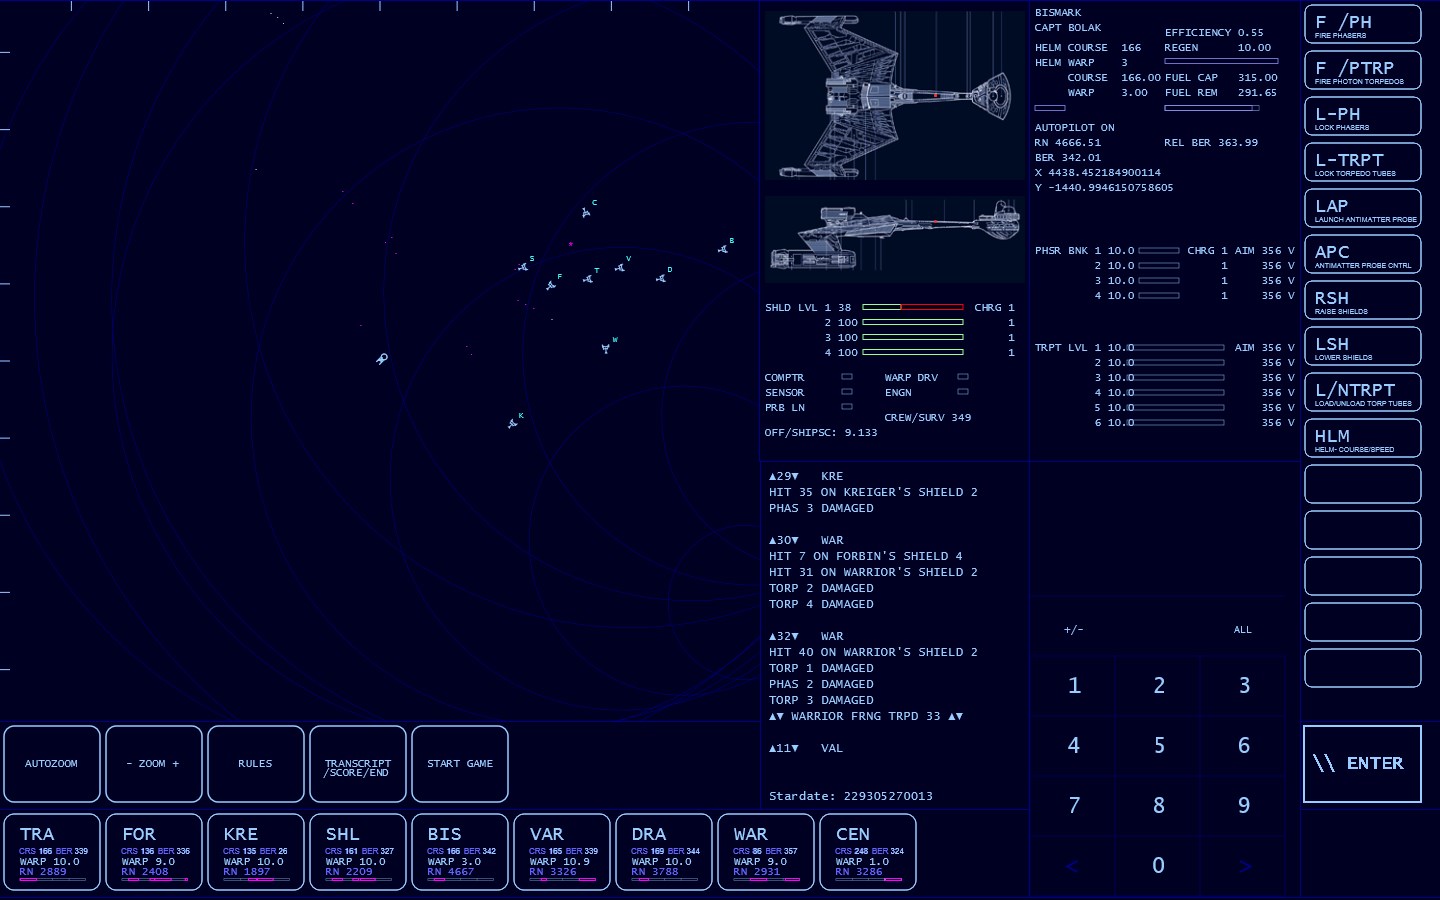Select the KRE ship card
The height and width of the screenshot is (900, 1440).
[256, 852]
